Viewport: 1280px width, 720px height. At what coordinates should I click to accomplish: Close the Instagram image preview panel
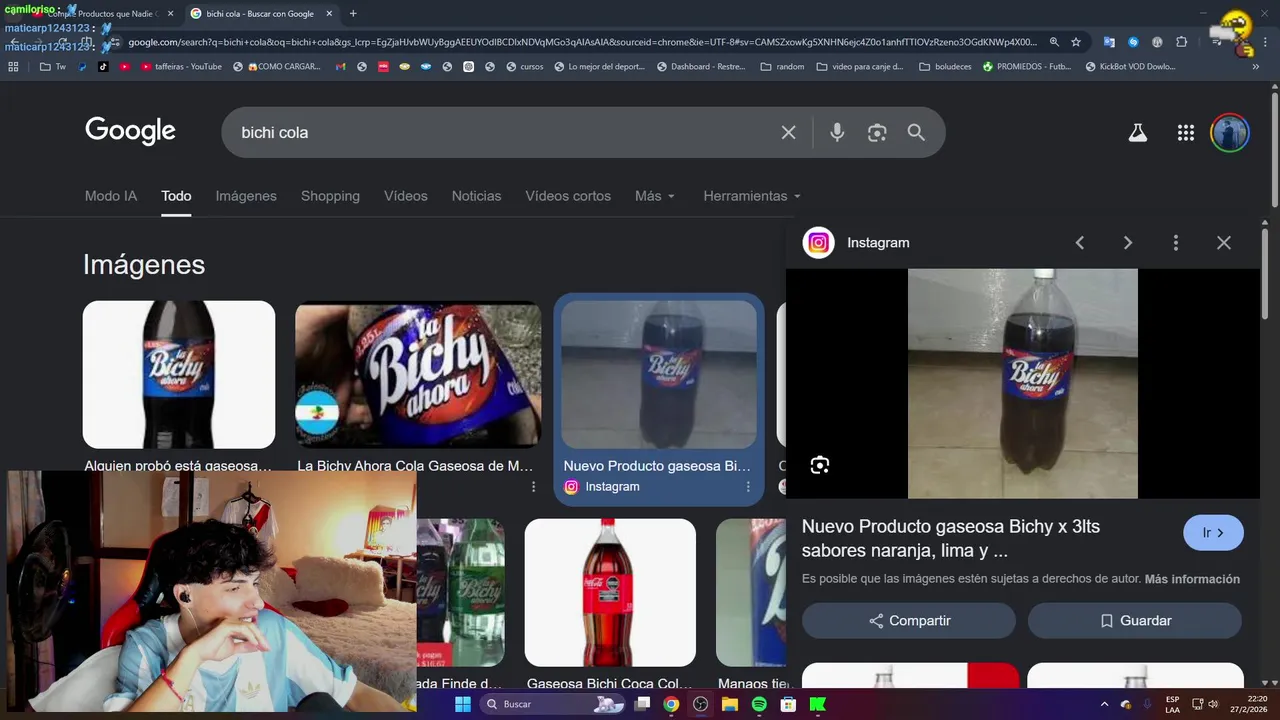1223,242
